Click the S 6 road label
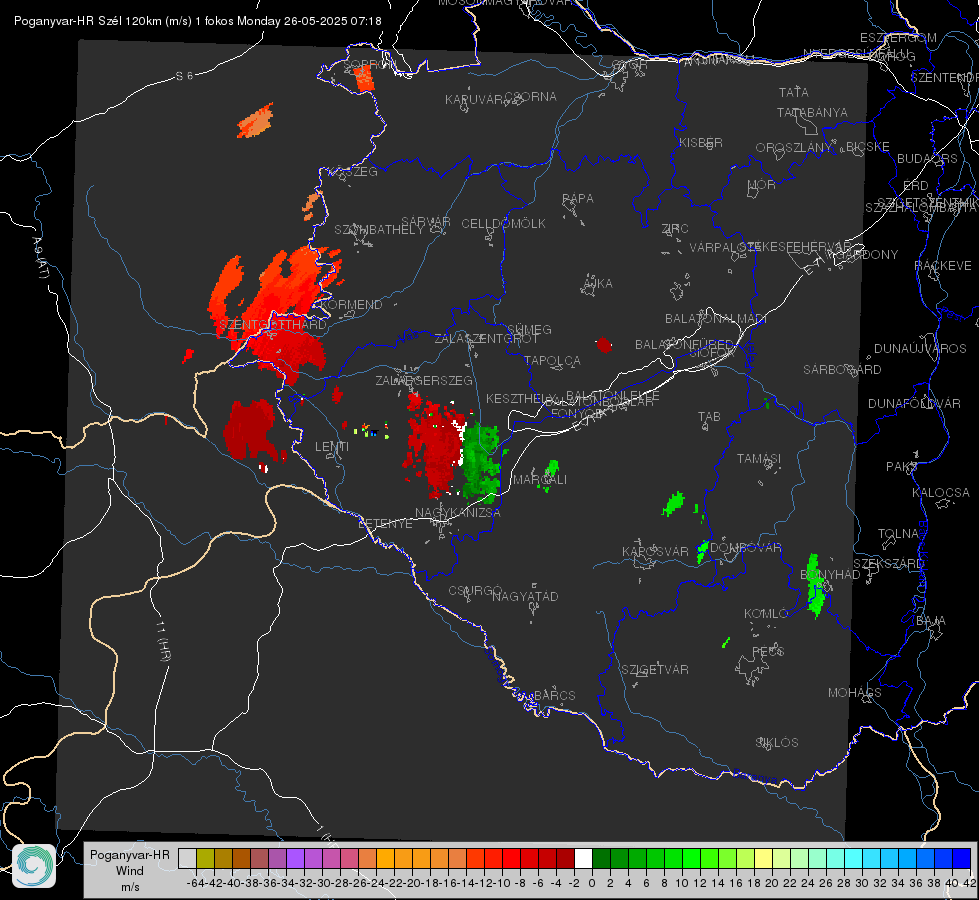 [184, 76]
